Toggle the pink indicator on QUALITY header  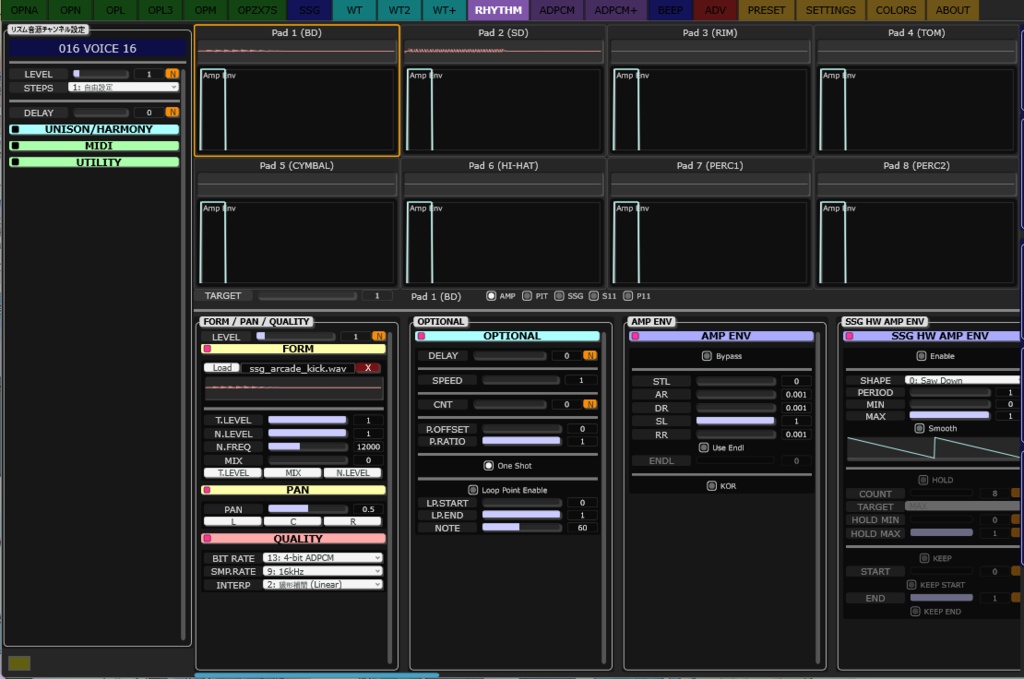click(x=208, y=539)
